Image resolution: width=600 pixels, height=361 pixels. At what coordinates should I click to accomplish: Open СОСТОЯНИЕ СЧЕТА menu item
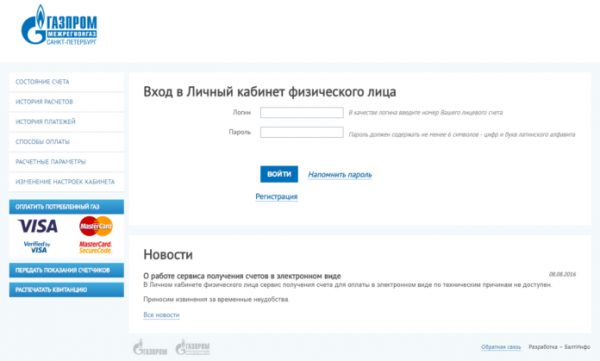[x=67, y=82]
